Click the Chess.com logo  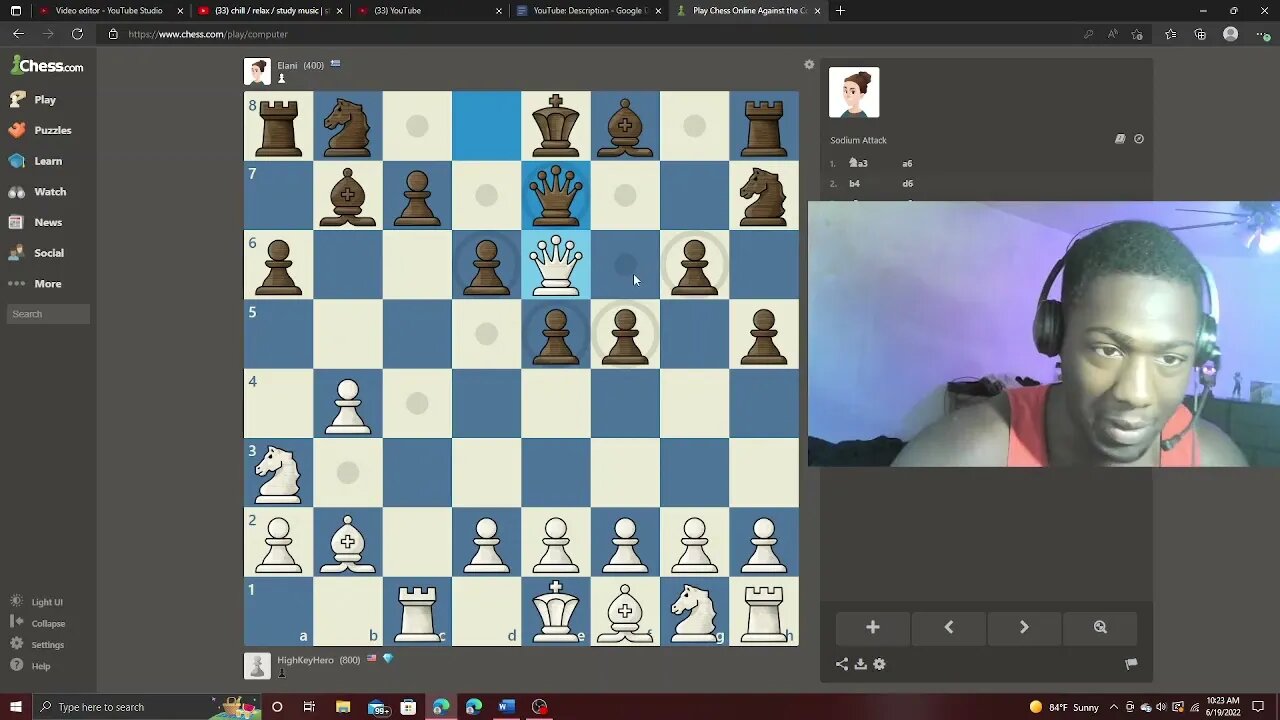pos(47,66)
